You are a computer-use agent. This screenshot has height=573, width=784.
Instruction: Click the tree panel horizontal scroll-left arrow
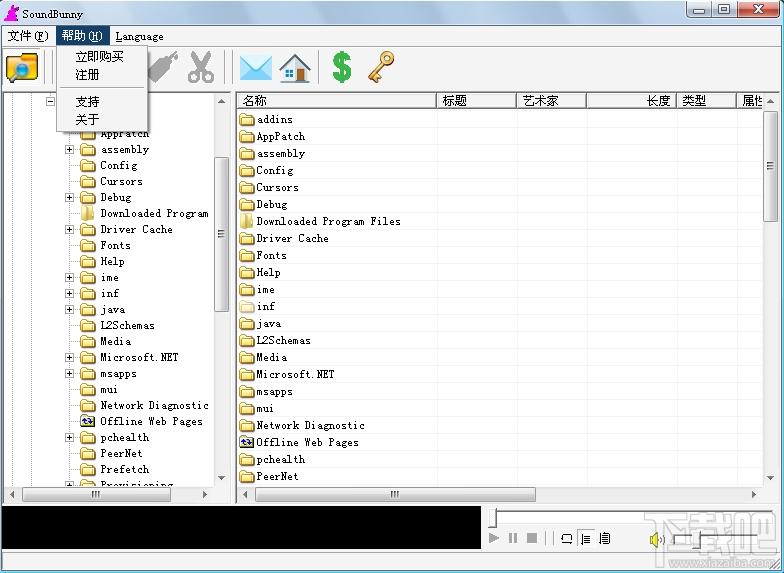coord(12,494)
